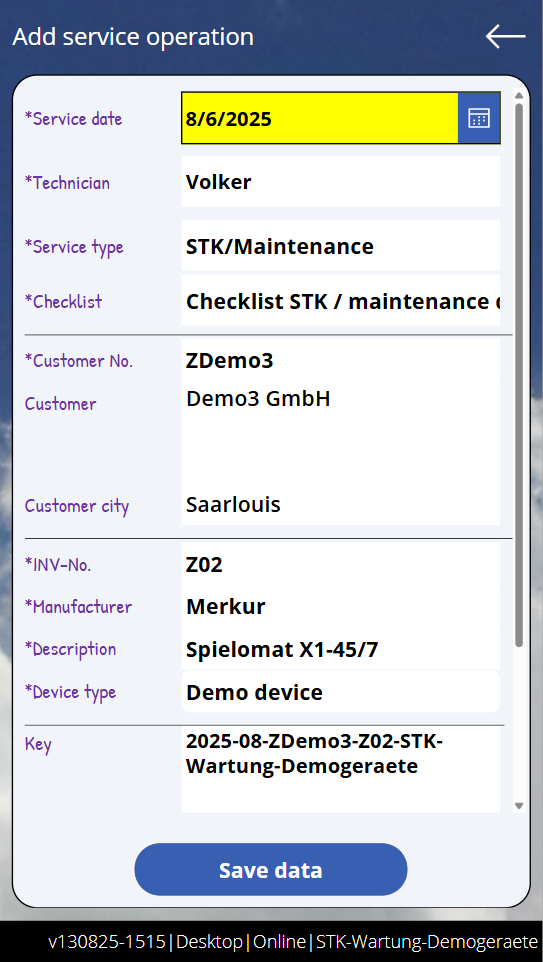Click the *Service date label

(73, 118)
